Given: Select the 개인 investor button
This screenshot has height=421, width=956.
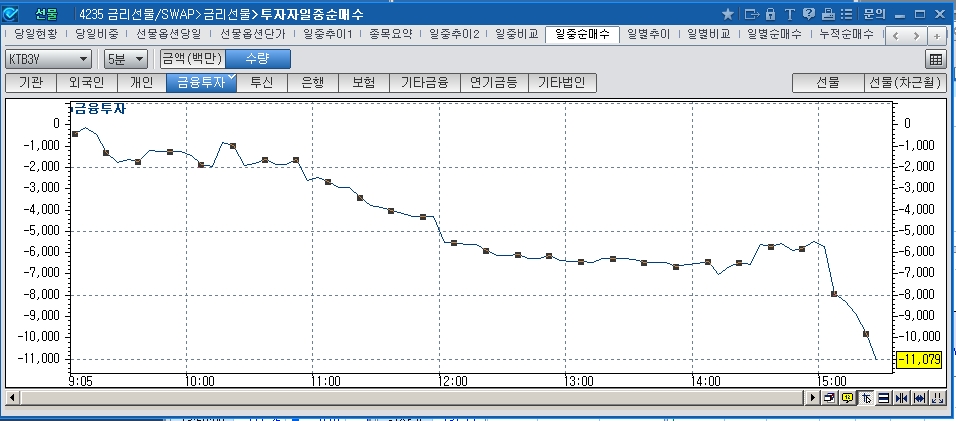Looking at the screenshot, I should tap(141, 82).
